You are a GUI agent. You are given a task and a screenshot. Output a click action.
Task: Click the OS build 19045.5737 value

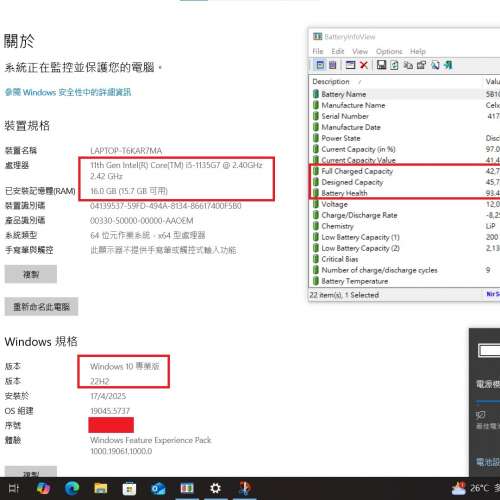coord(110,411)
